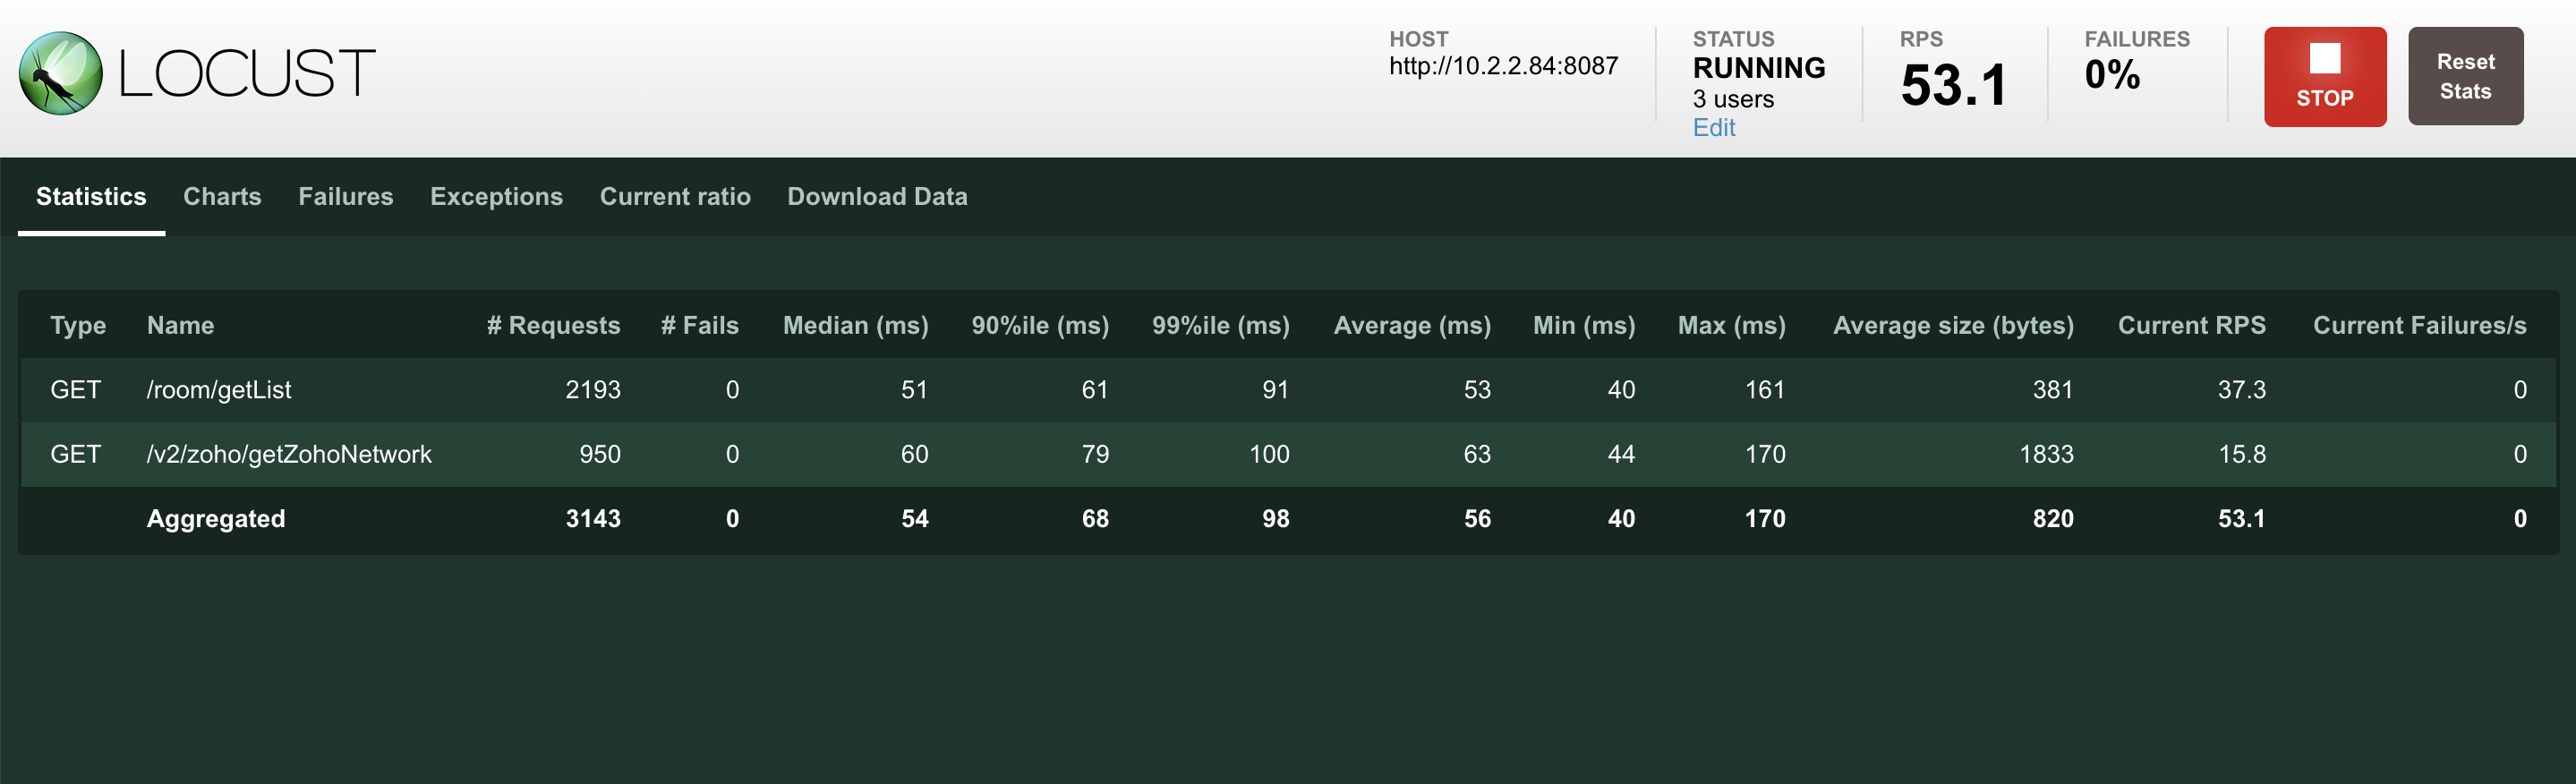Click the 37.3 current RPS cell
The image size is (2576, 784).
click(2242, 390)
